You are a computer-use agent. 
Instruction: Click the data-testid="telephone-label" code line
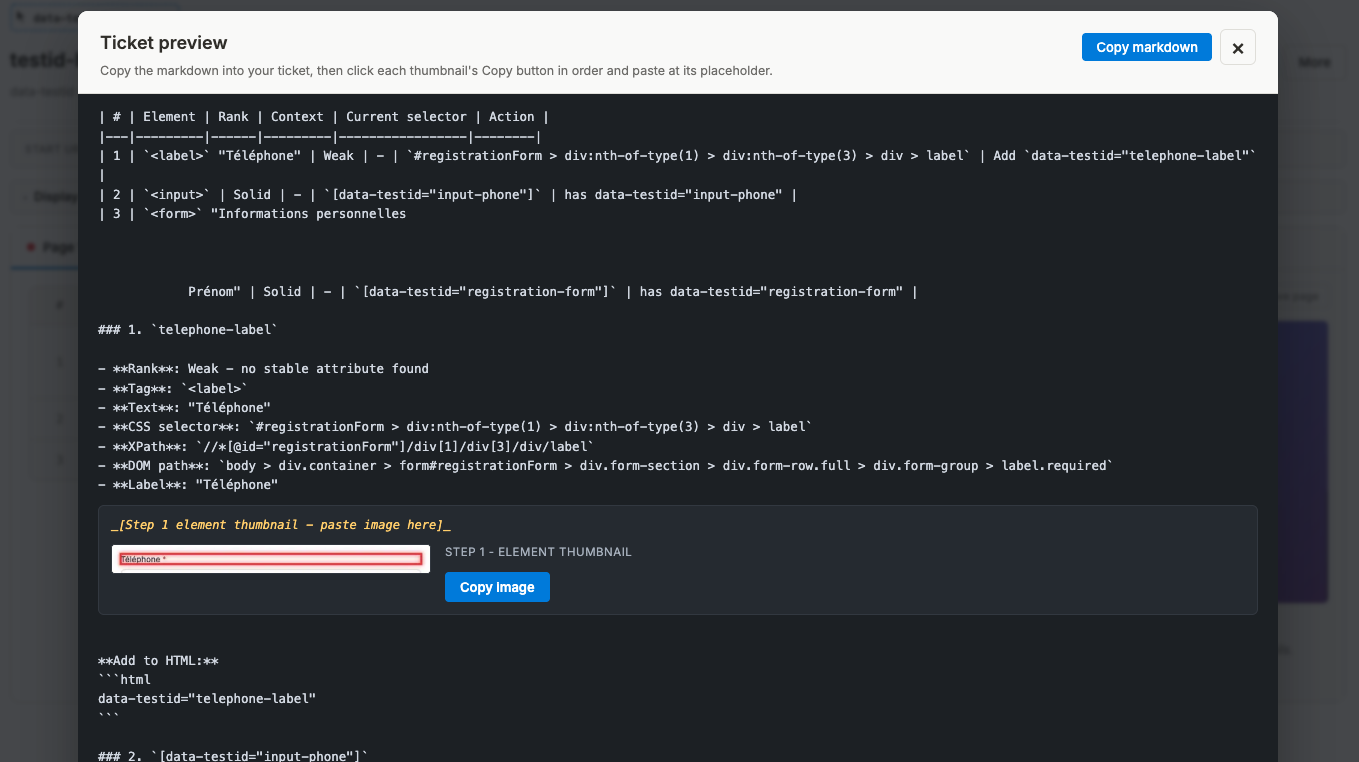click(207, 699)
